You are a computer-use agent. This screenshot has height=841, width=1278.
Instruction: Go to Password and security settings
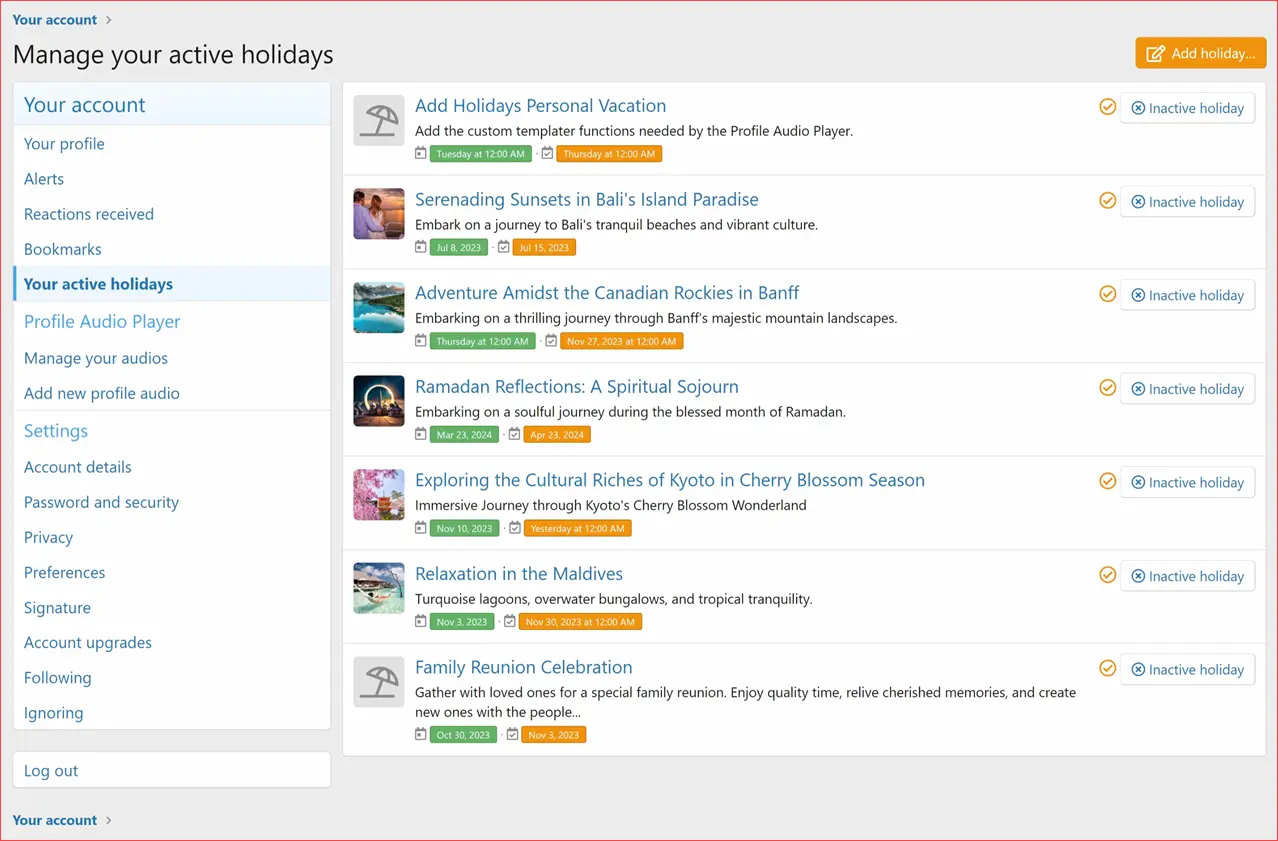[x=101, y=502]
